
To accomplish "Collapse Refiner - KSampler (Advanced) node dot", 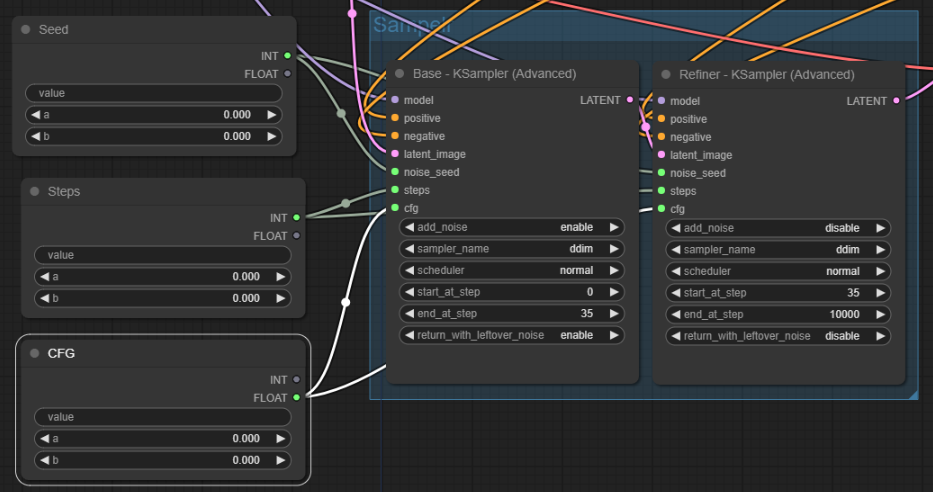I will pyautogui.click(x=666, y=74).
